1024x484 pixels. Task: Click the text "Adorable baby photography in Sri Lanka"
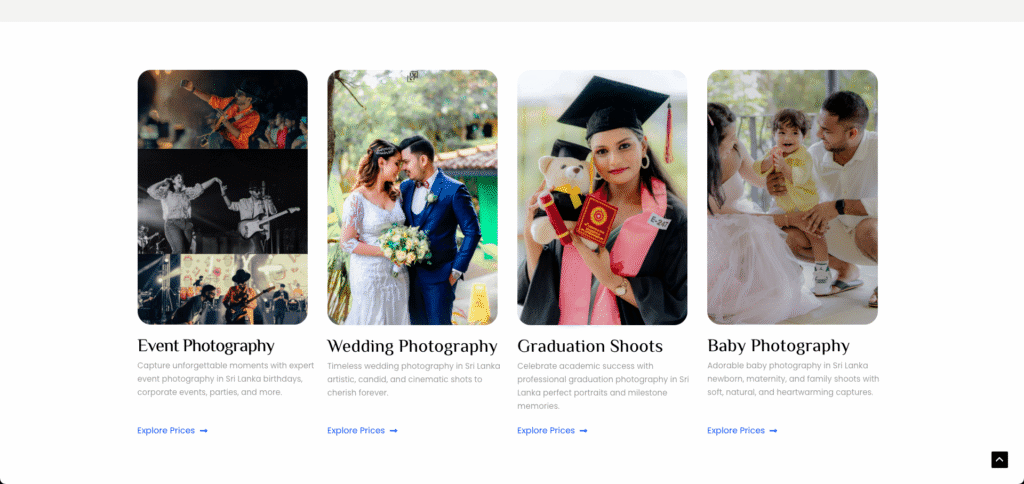coord(788,366)
